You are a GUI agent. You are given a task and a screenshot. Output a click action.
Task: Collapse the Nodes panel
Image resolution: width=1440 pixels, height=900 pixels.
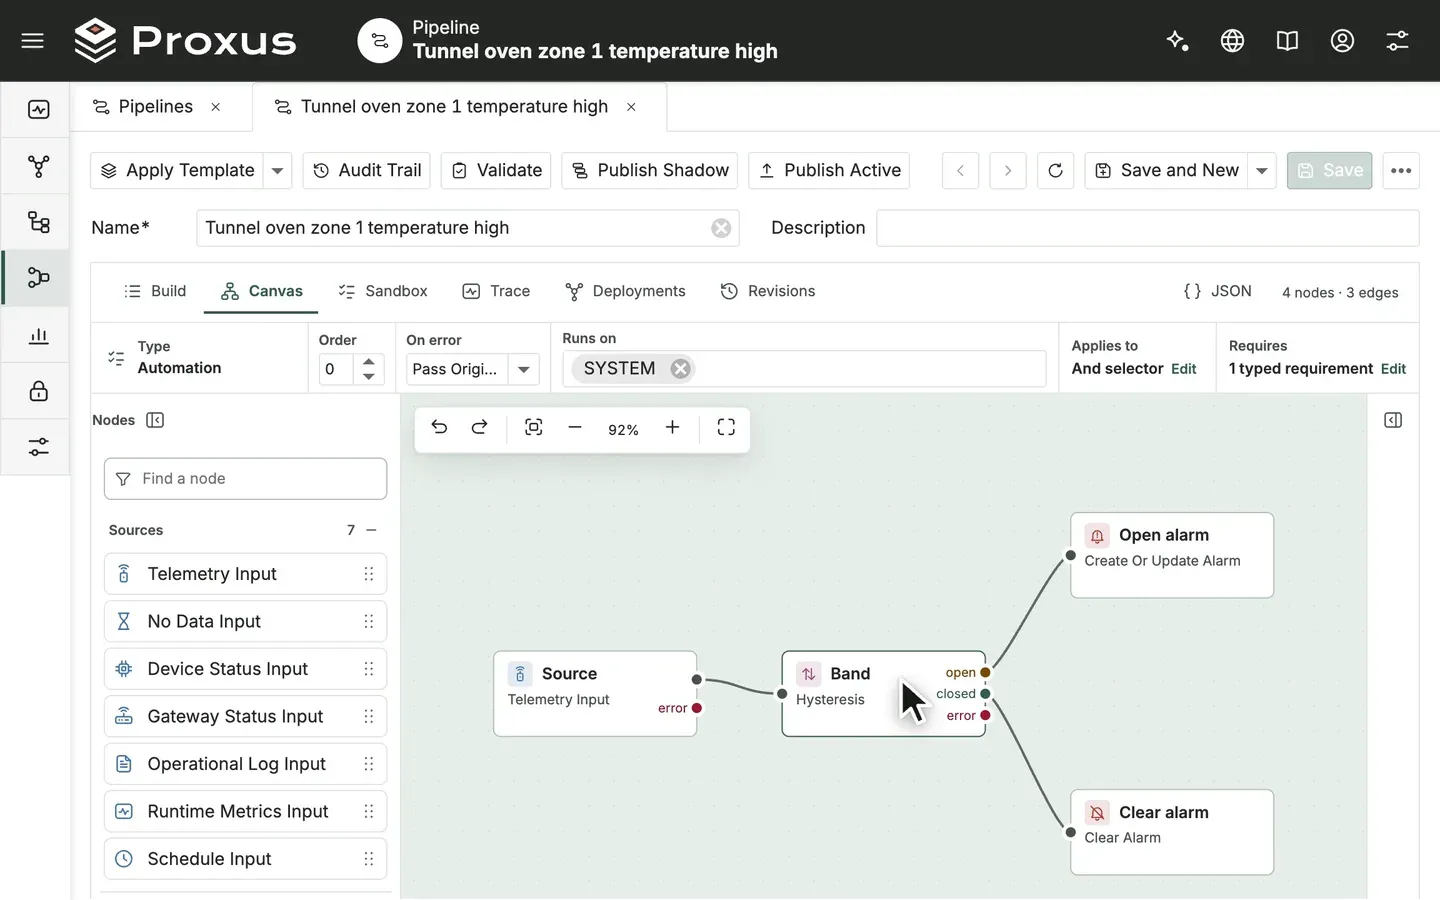155,420
